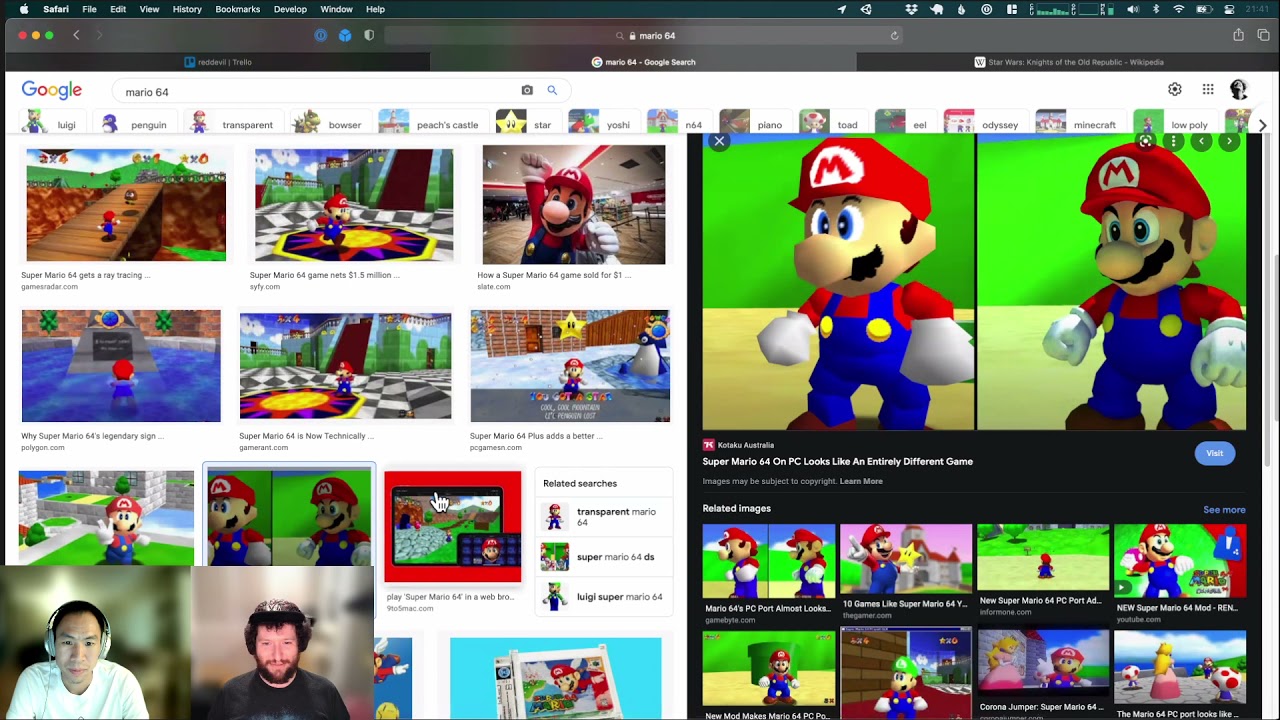The width and height of the screenshot is (1280, 720).
Task: Switch to the Star Wars Wikipedia tab
Action: pos(1068,62)
